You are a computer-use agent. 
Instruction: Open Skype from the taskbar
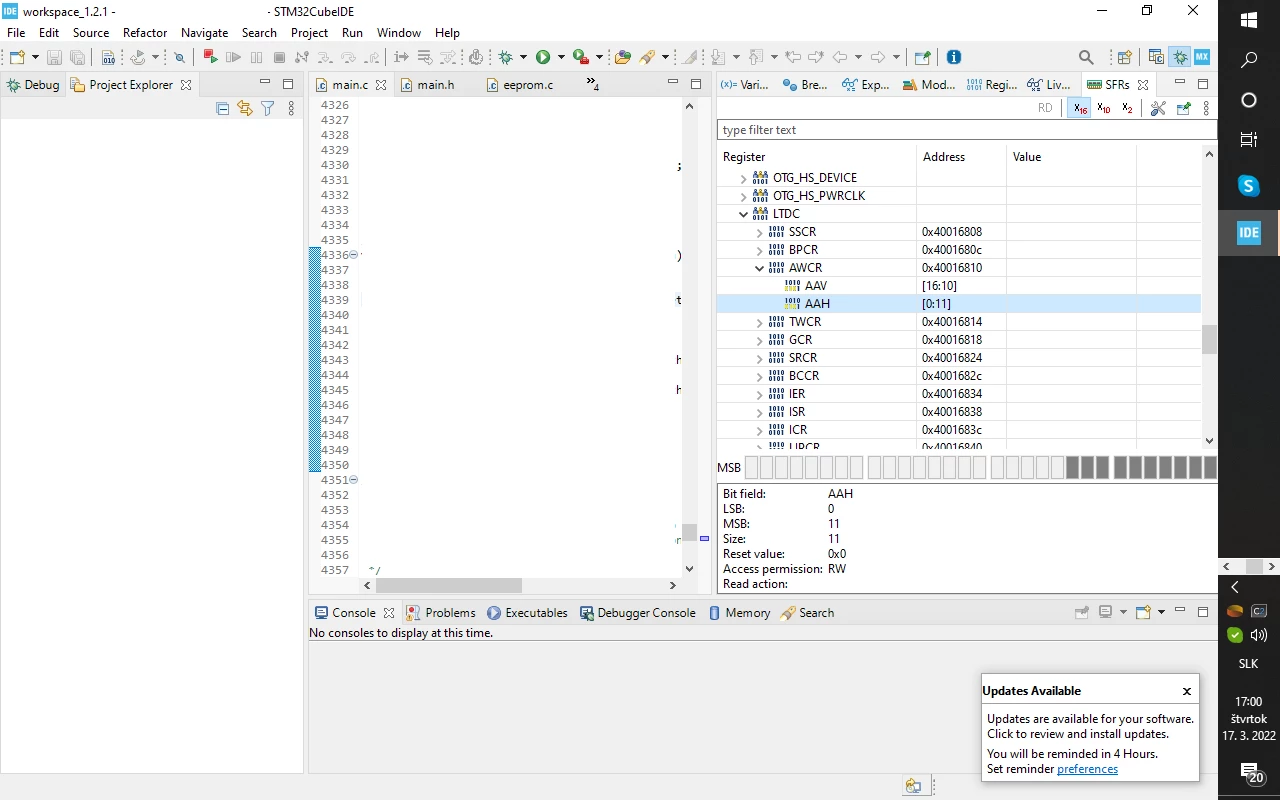tap(1249, 185)
